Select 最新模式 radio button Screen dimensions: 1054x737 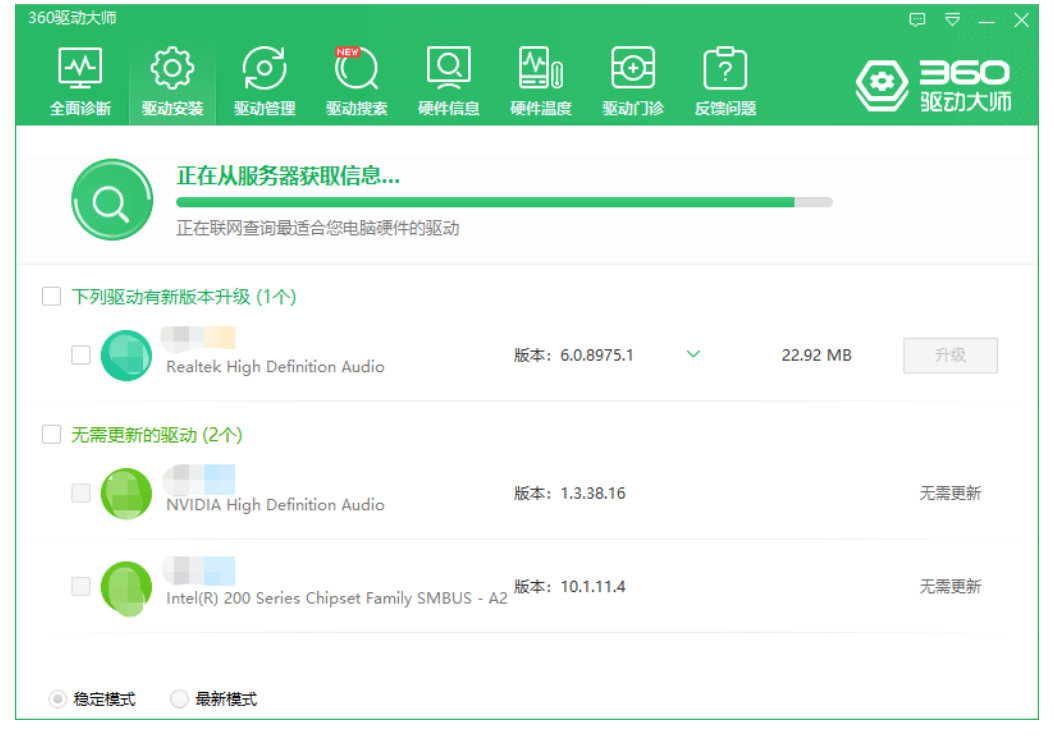coord(179,699)
